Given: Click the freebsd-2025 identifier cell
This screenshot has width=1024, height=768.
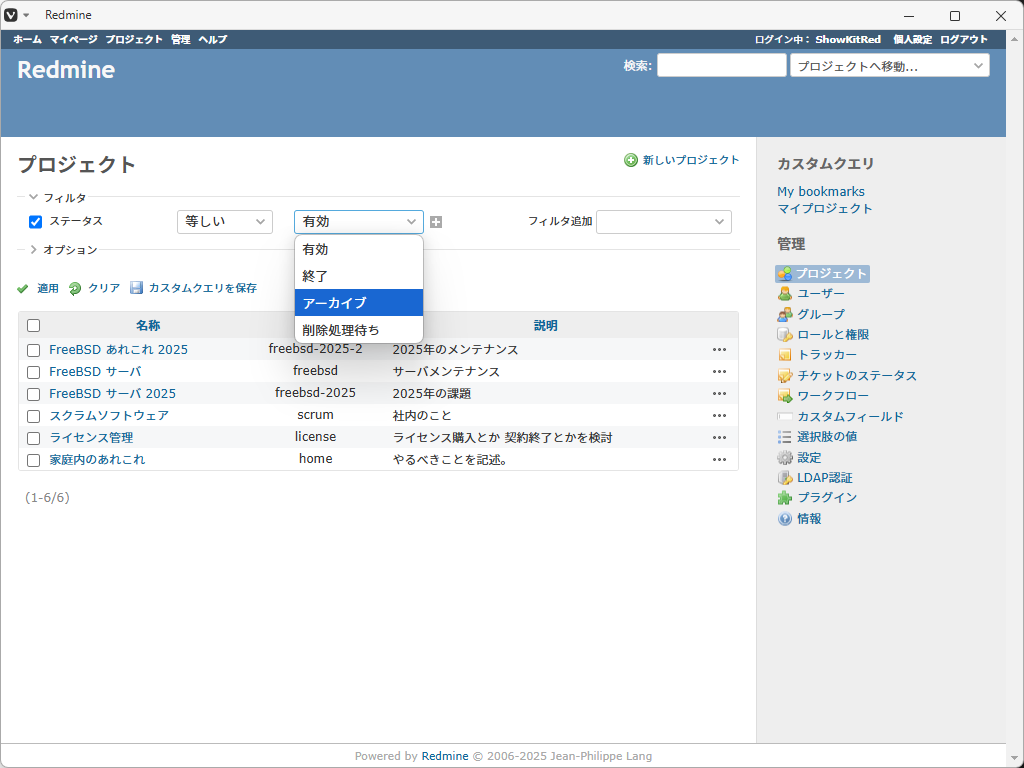Looking at the screenshot, I should 315,392.
